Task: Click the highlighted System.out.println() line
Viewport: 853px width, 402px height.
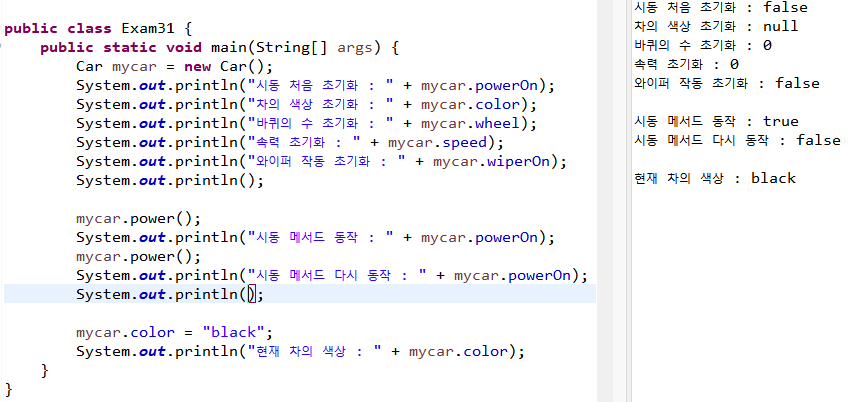Action: pyautogui.click(x=300, y=294)
